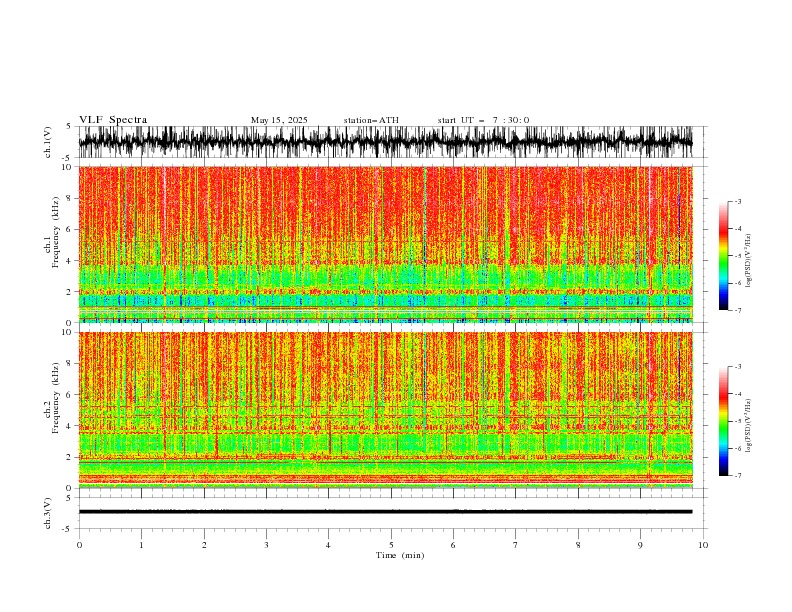The image size is (792, 612).
Task: Click the time axis tick label '7'
Action: coord(516,545)
